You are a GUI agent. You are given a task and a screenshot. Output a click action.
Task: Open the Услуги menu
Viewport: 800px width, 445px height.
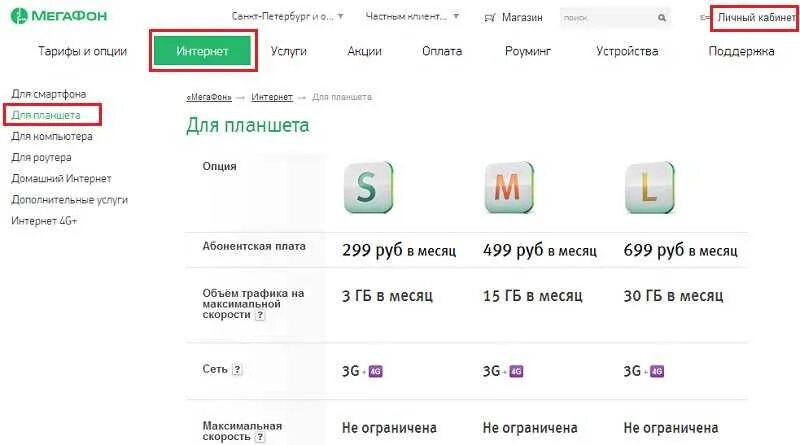tap(289, 51)
